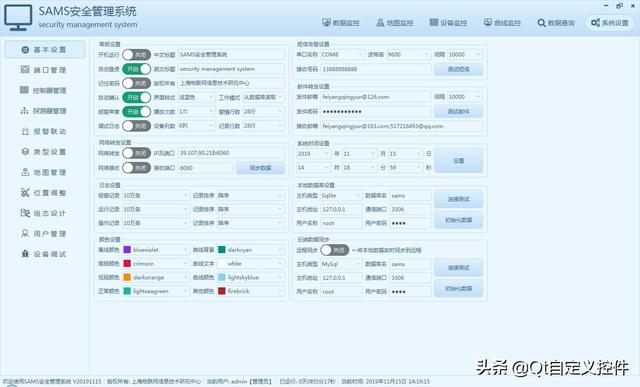Focus the 英文标题 text field
Screen dimensions: 640x387
pyautogui.click(x=231, y=69)
